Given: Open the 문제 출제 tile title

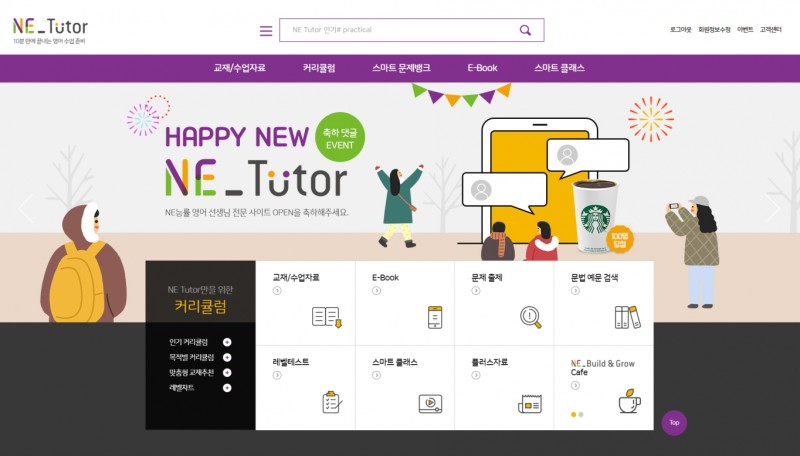Looking at the screenshot, I should [487, 277].
